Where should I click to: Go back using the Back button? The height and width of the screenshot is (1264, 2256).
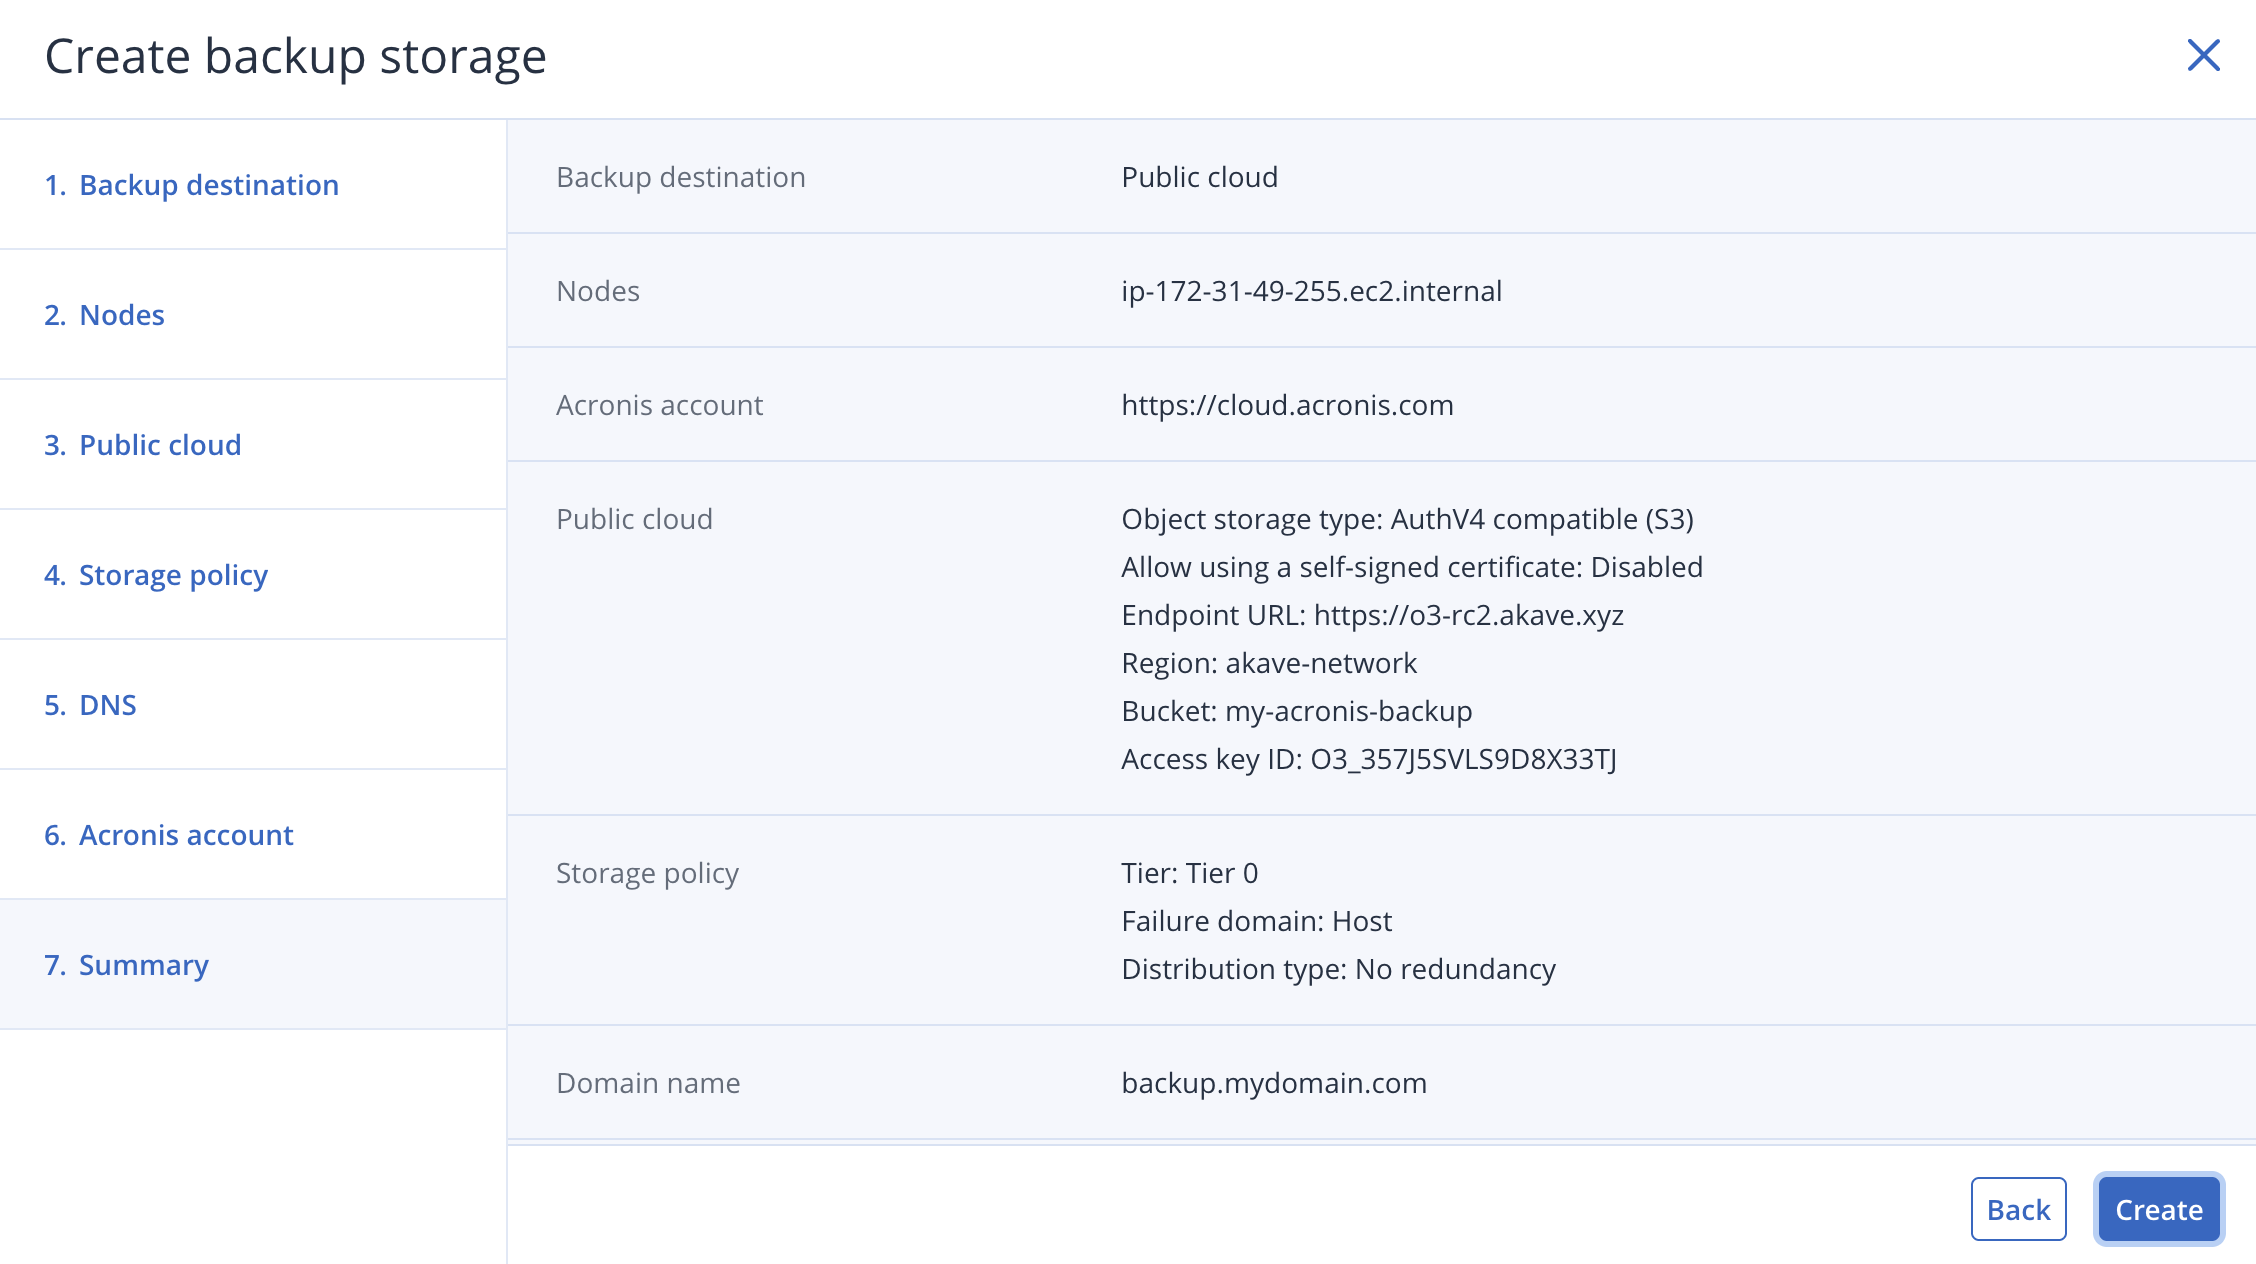2018,1209
